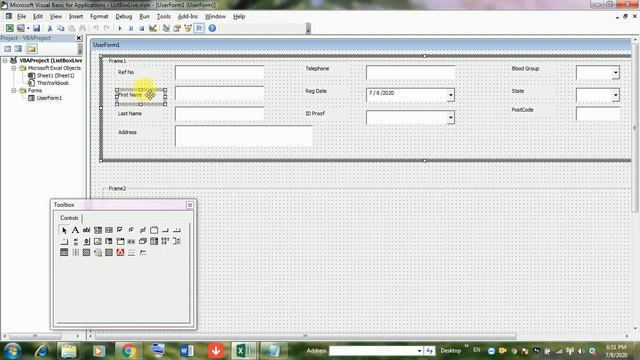
Task: Click the blue Help question-mark icon
Action: 212,28
